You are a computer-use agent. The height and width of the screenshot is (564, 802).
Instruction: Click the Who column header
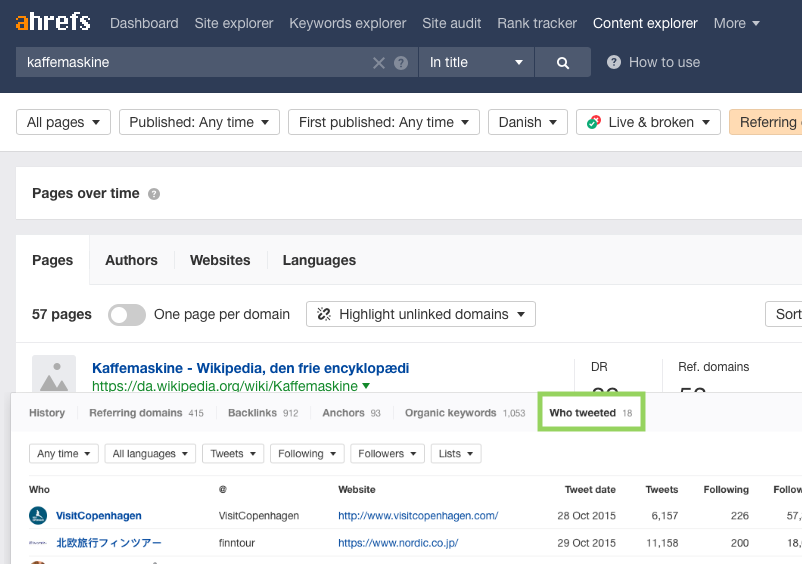click(39, 489)
